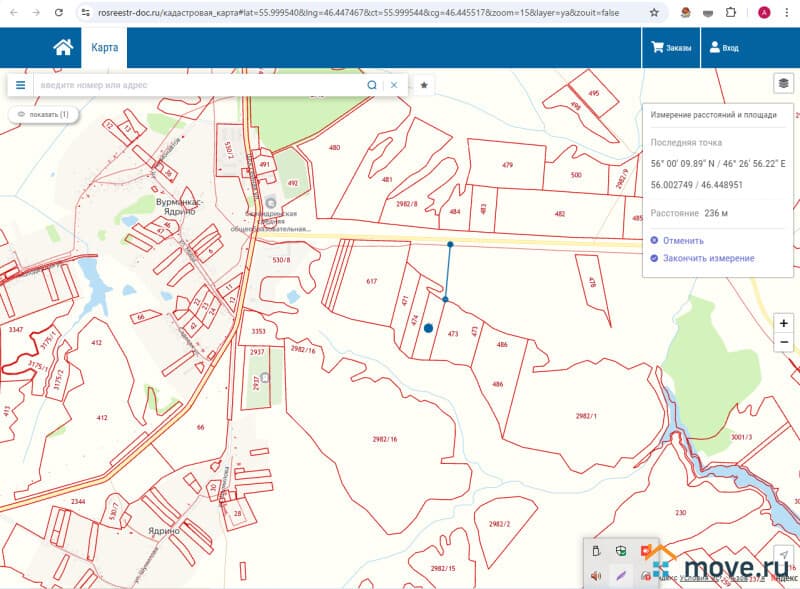
Task: Click the search magnifier icon
Action: pyautogui.click(x=372, y=85)
